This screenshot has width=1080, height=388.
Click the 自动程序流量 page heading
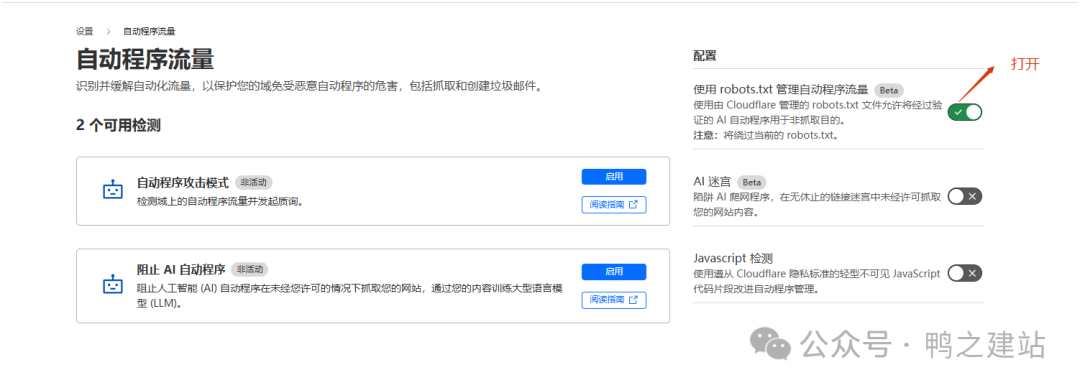coord(145,60)
